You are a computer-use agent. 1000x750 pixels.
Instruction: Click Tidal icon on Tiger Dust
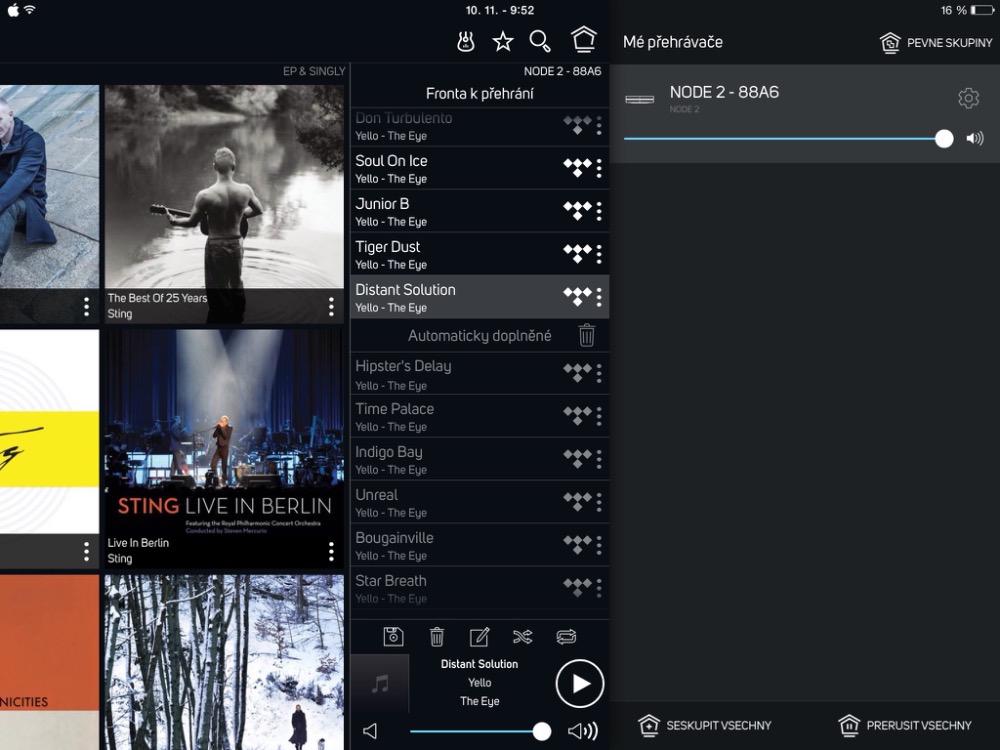tap(577, 254)
